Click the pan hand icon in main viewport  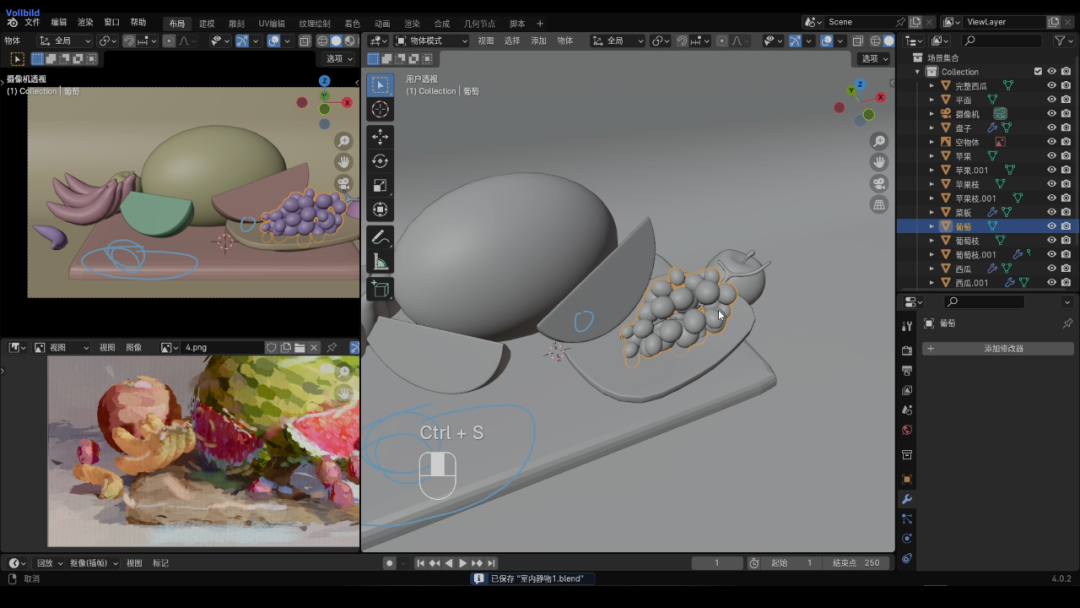(x=879, y=163)
